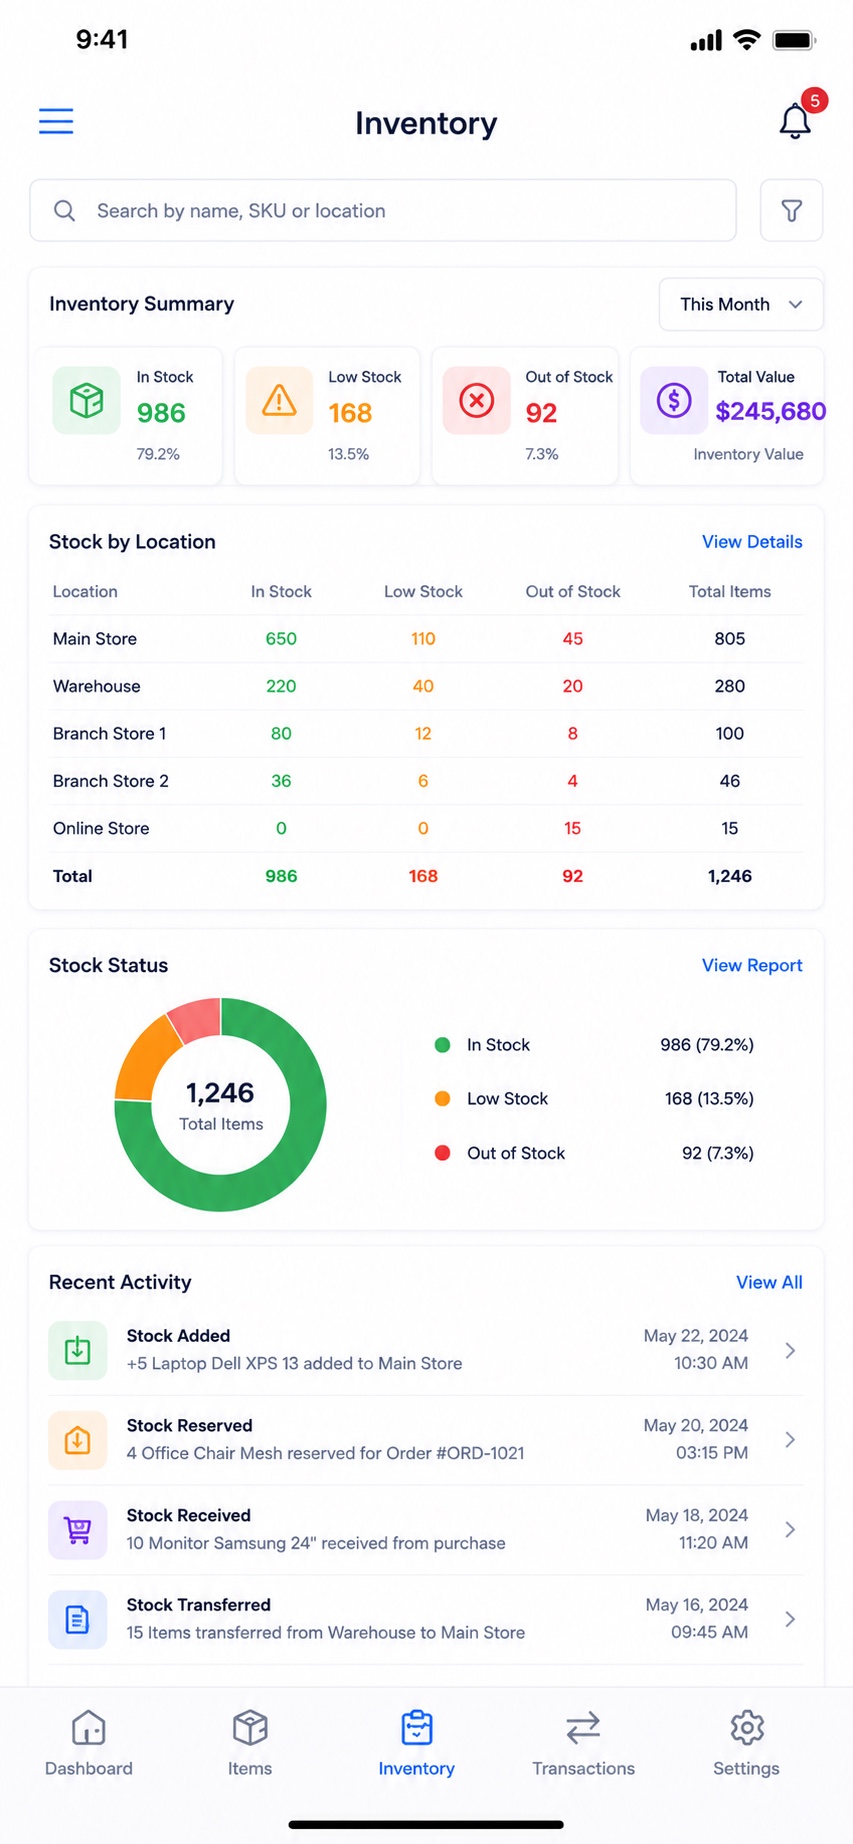Click Main Store low stock 110
Image resolution: width=853 pixels, height=1844 pixels.
pos(423,639)
